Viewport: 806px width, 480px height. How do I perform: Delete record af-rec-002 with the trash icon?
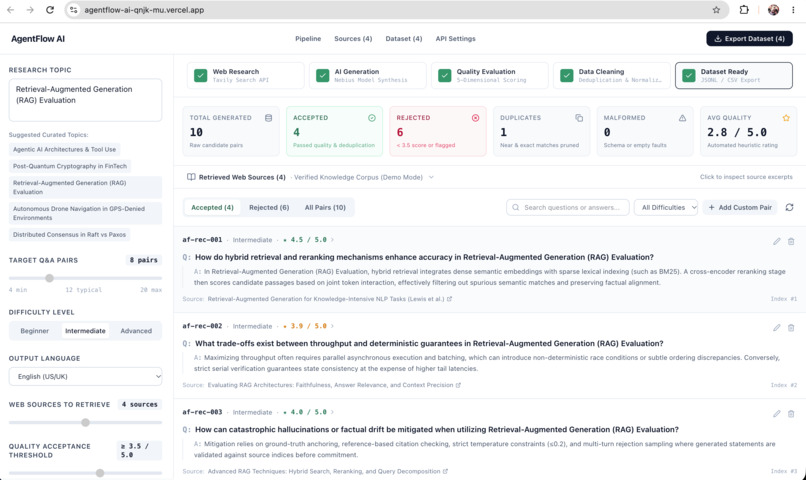[791, 327]
